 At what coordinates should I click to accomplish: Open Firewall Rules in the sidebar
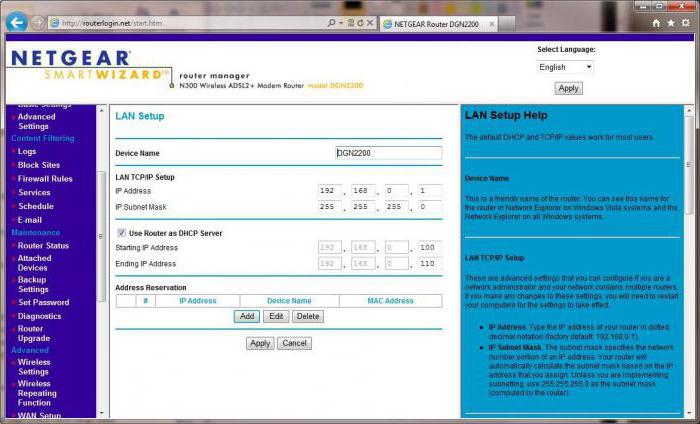pyautogui.click(x=45, y=179)
